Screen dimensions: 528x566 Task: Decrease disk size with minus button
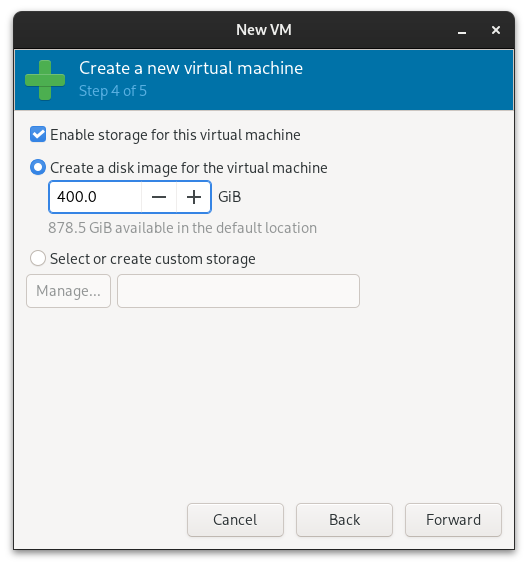(x=159, y=197)
